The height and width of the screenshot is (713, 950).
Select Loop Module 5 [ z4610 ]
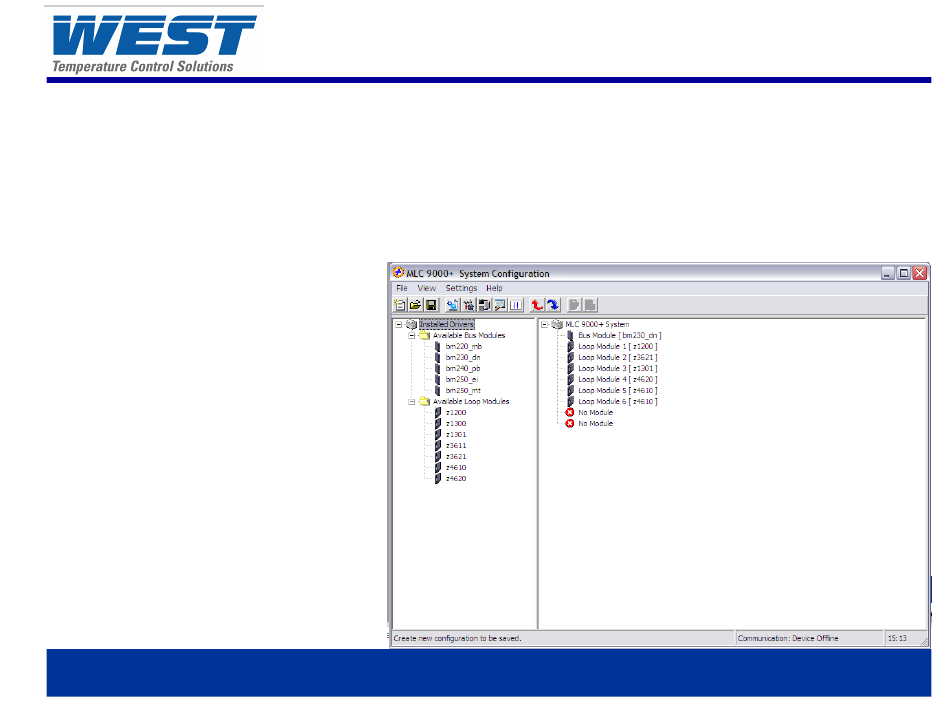tap(617, 391)
